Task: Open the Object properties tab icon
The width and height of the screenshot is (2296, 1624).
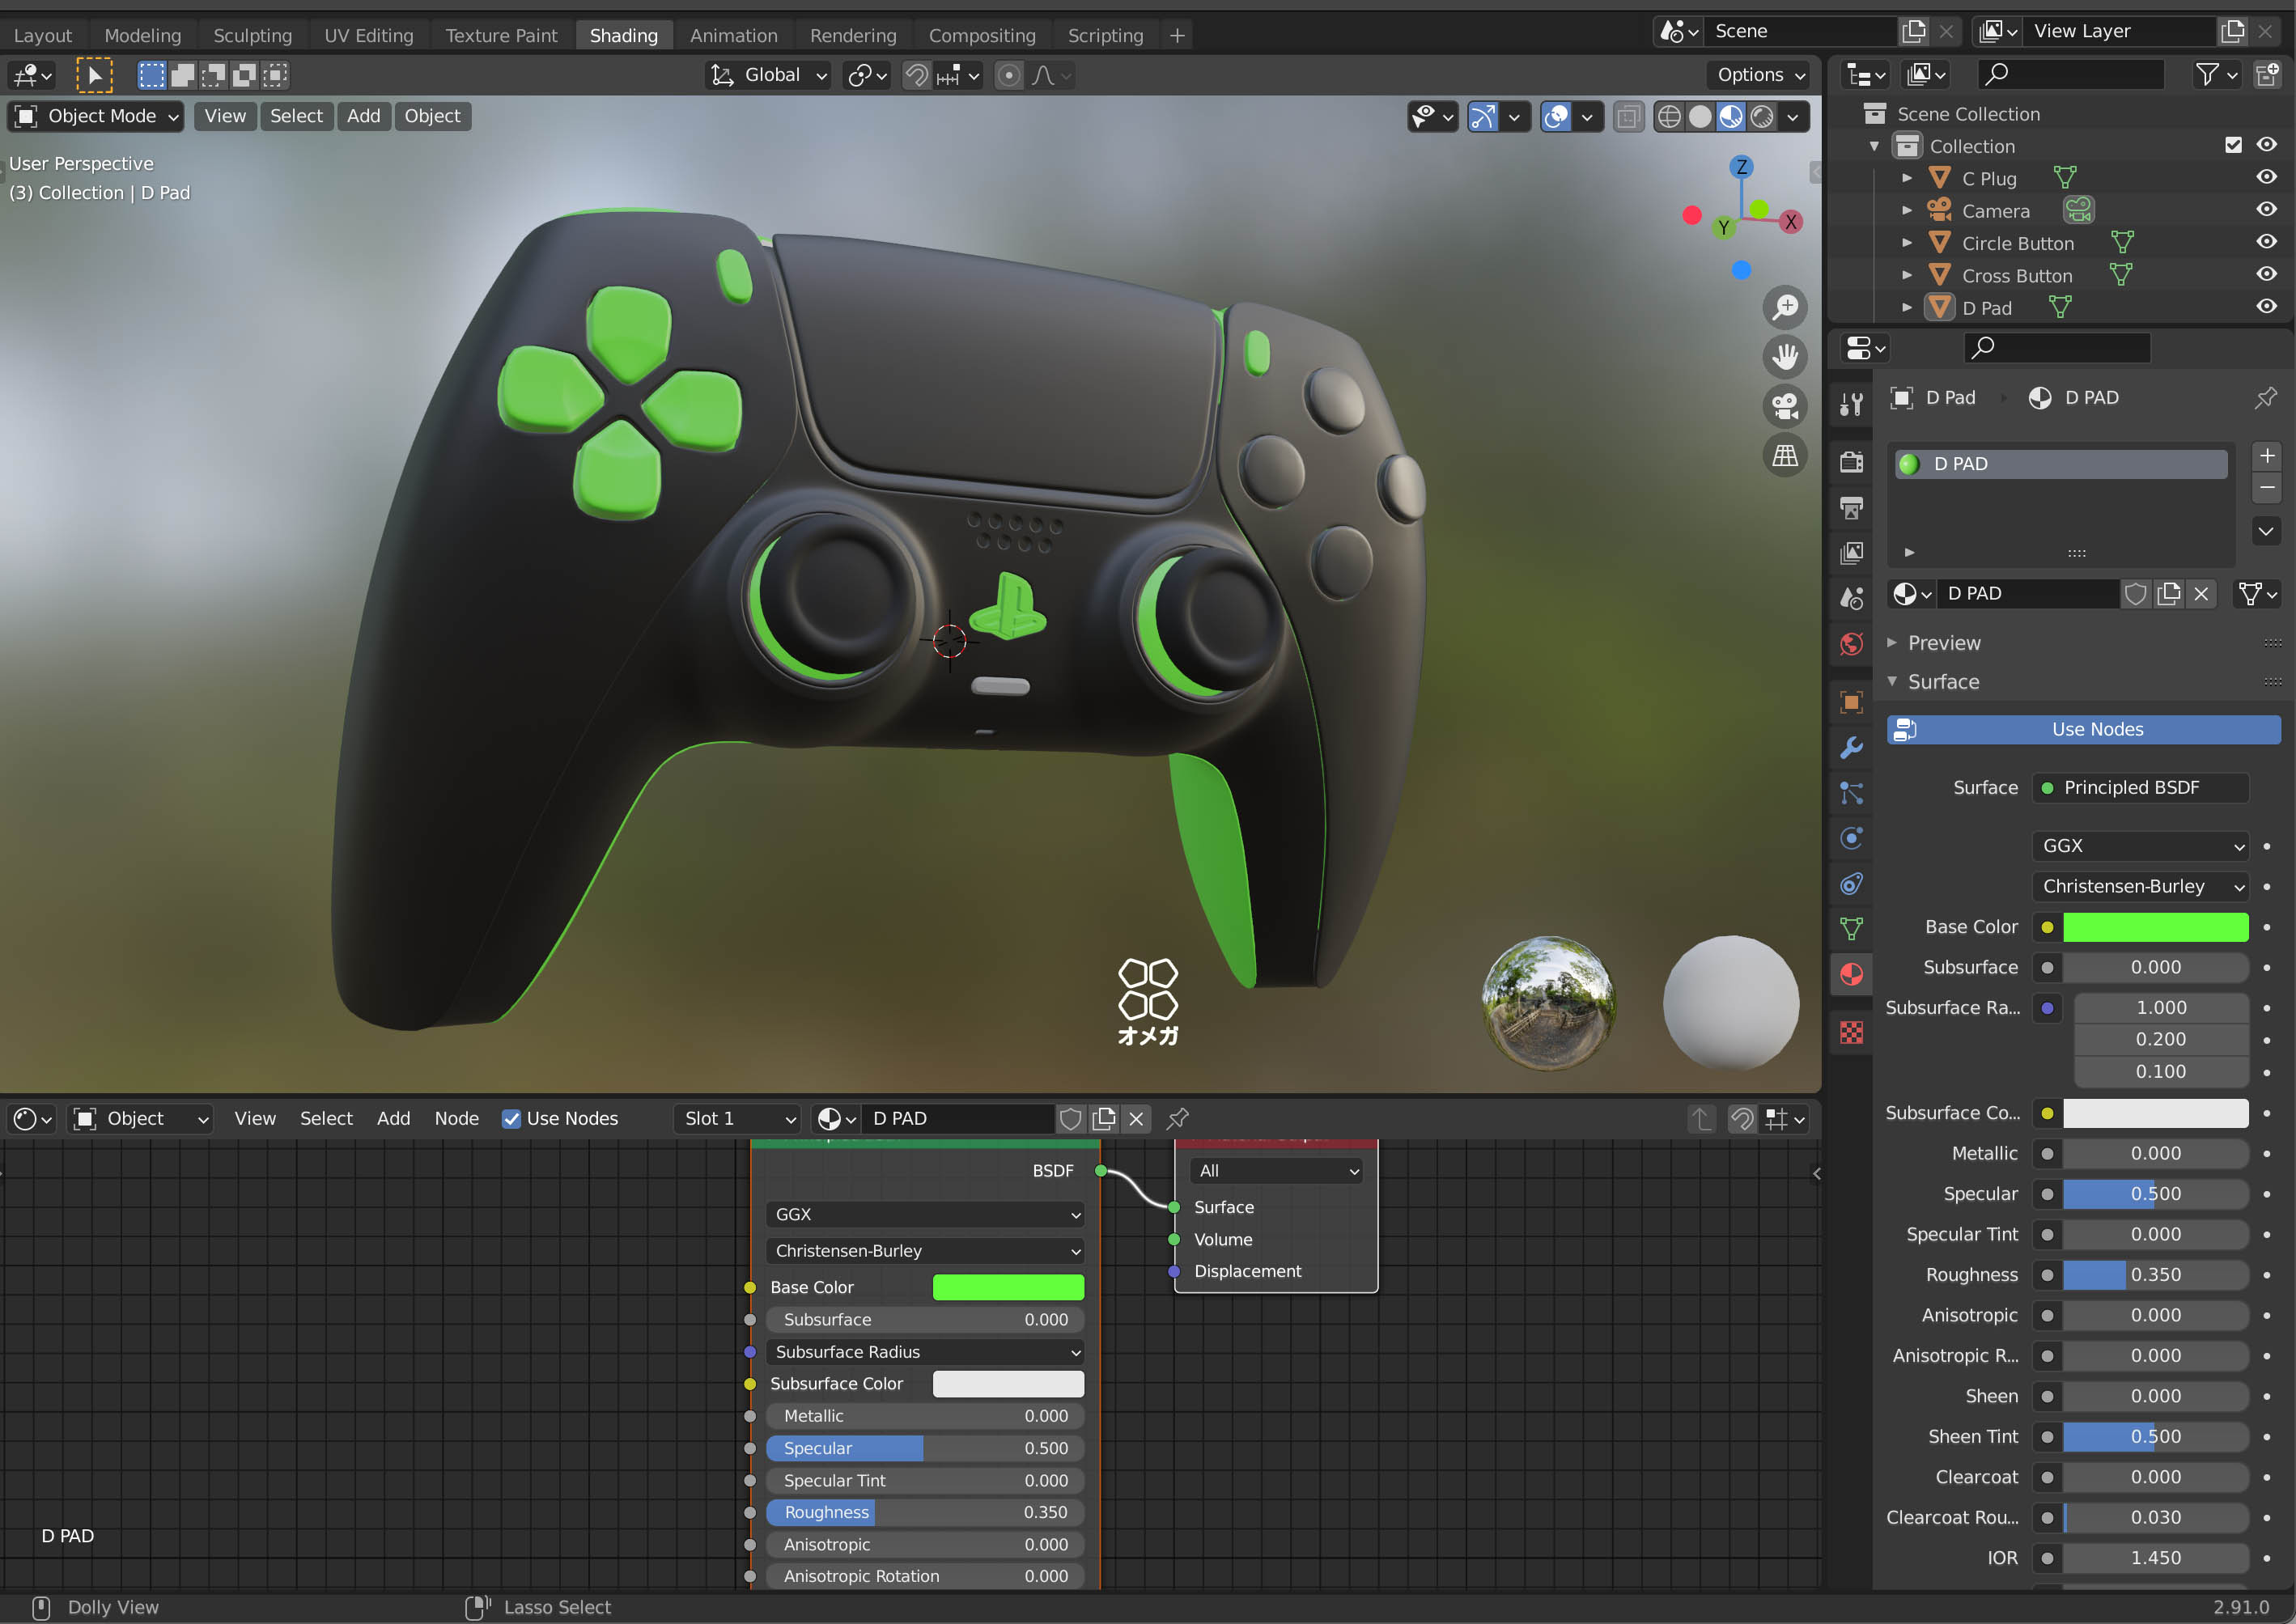Action: tap(1851, 702)
